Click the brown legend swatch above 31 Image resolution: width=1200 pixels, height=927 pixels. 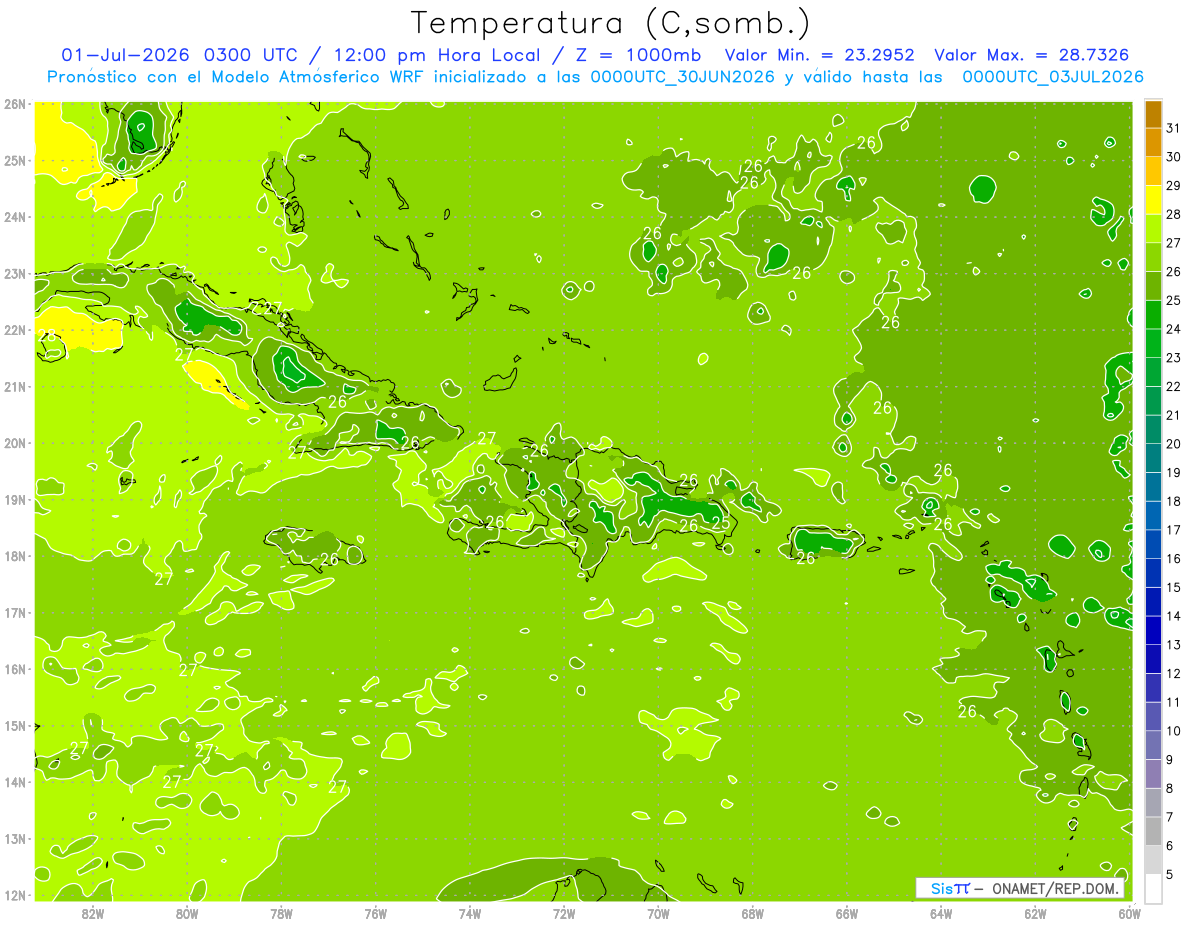[1153, 113]
